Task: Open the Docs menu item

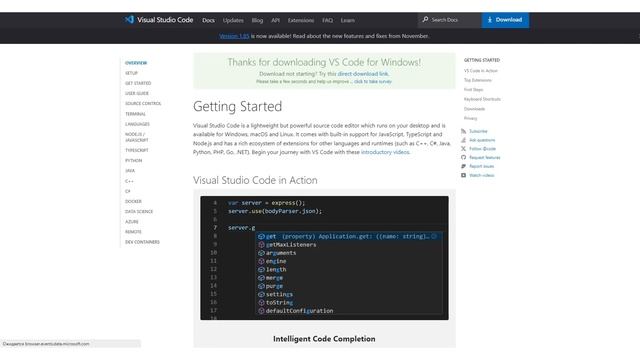Action: coord(208,20)
